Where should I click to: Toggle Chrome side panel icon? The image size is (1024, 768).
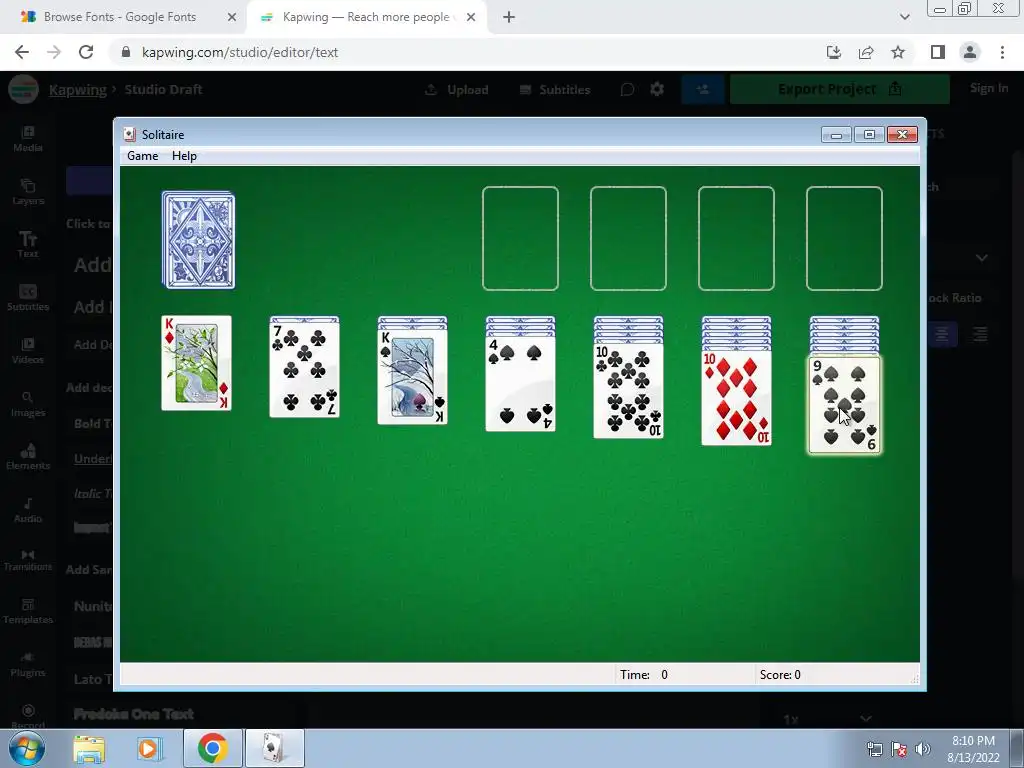[938, 52]
